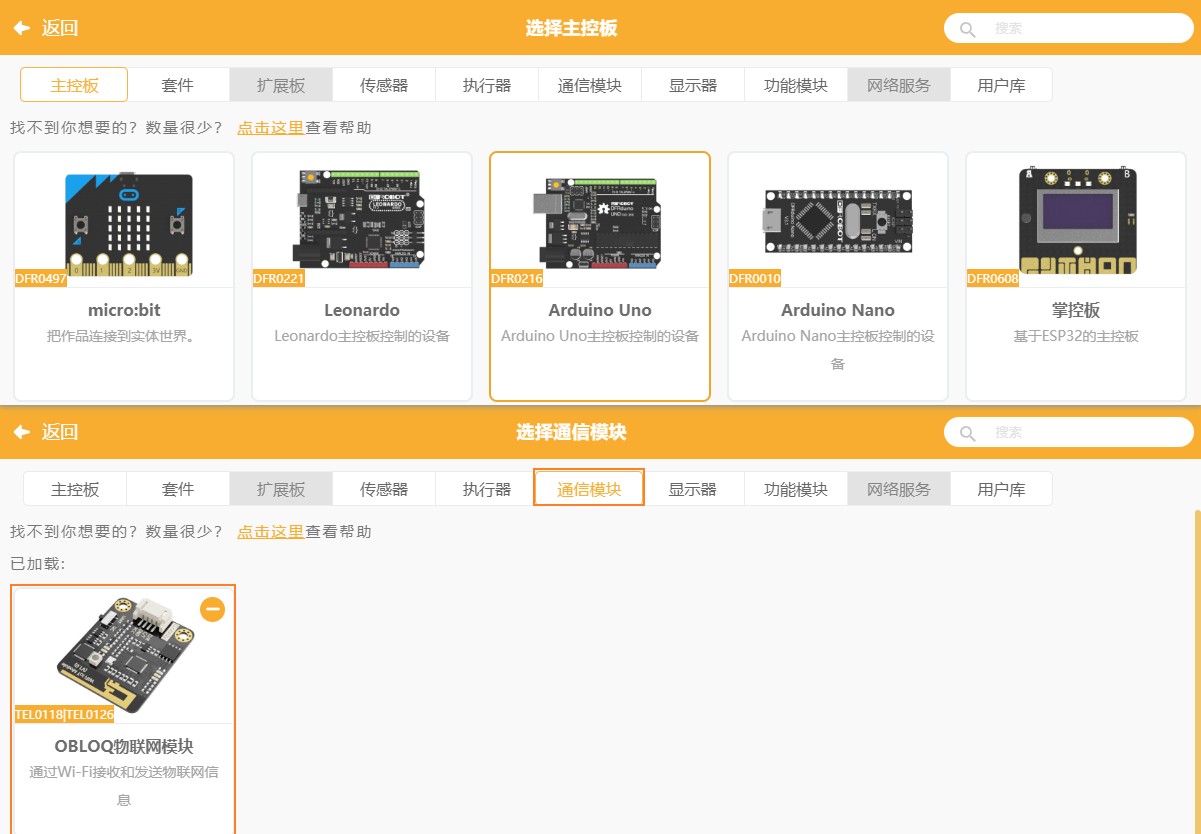Open the 显示器 tab in the upper panel

(x=693, y=85)
